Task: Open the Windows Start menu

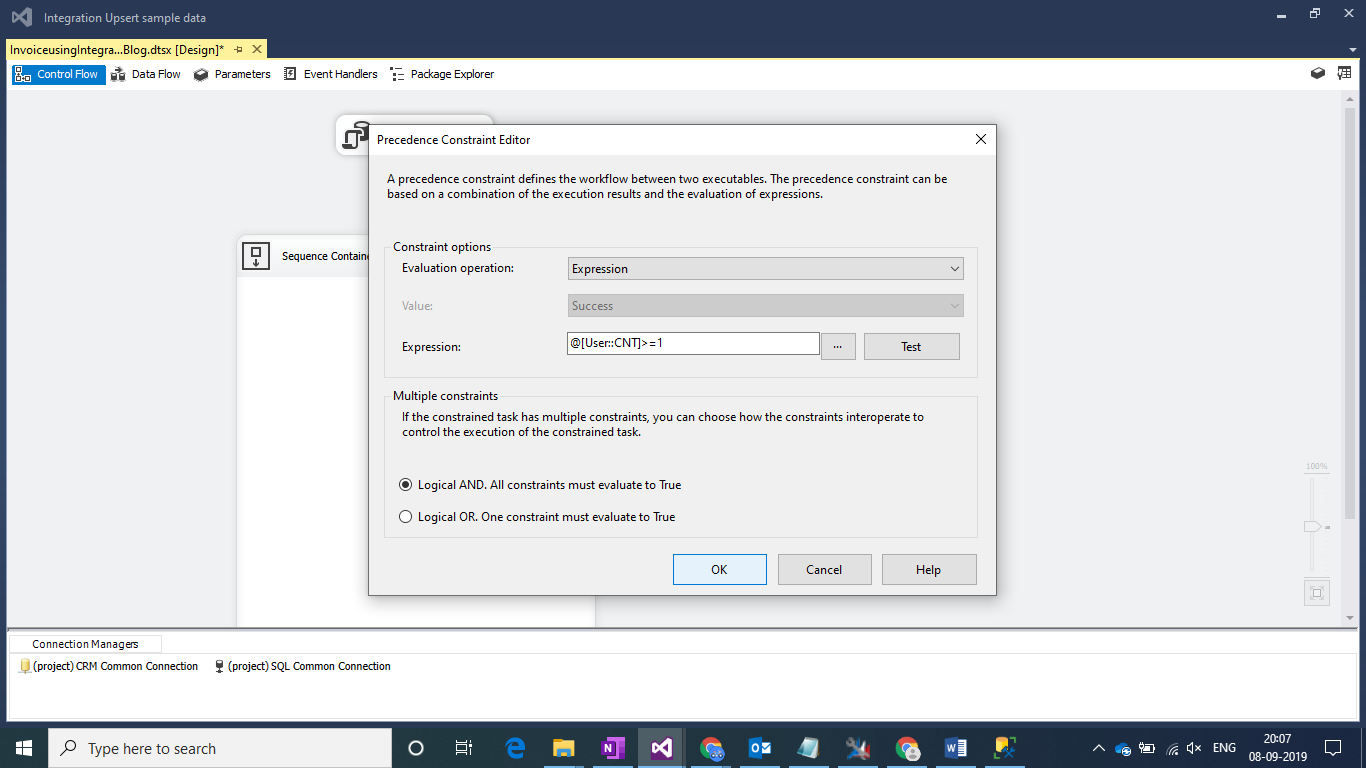Action: click(x=24, y=748)
